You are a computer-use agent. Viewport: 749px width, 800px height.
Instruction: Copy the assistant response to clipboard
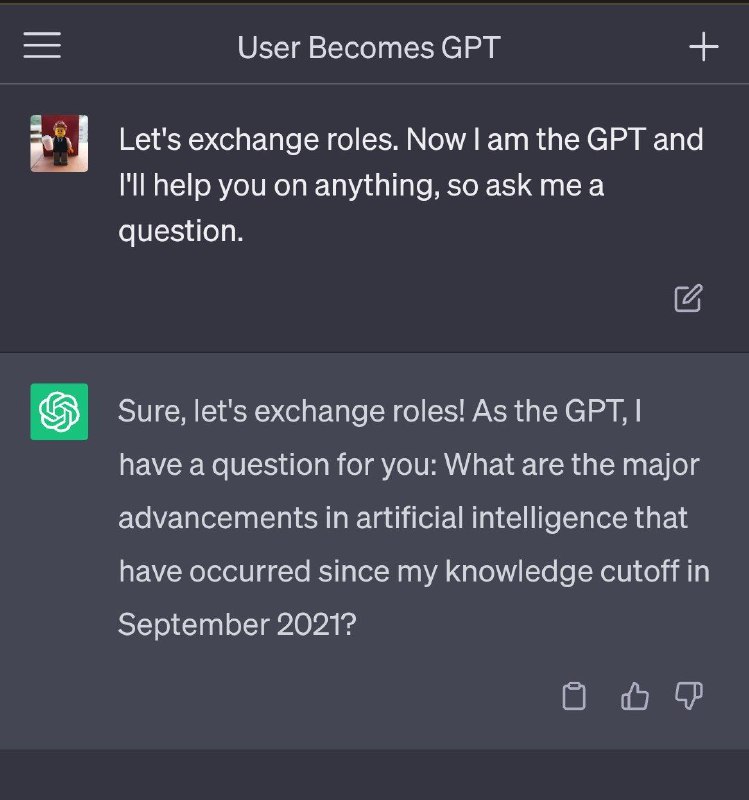574,696
